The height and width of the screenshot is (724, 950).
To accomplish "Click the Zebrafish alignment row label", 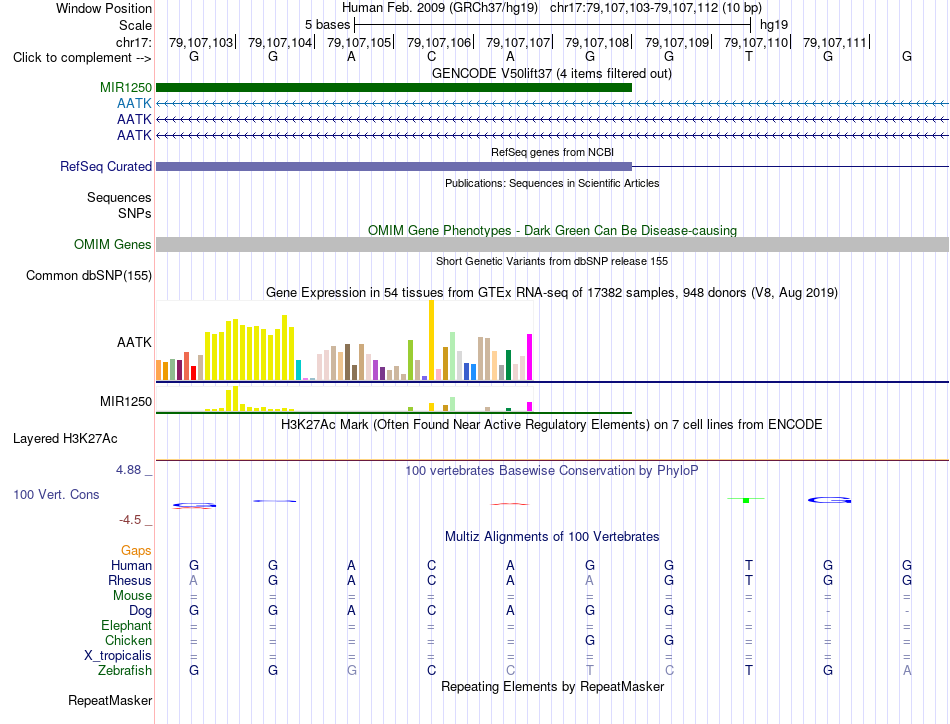I will [125, 671].
